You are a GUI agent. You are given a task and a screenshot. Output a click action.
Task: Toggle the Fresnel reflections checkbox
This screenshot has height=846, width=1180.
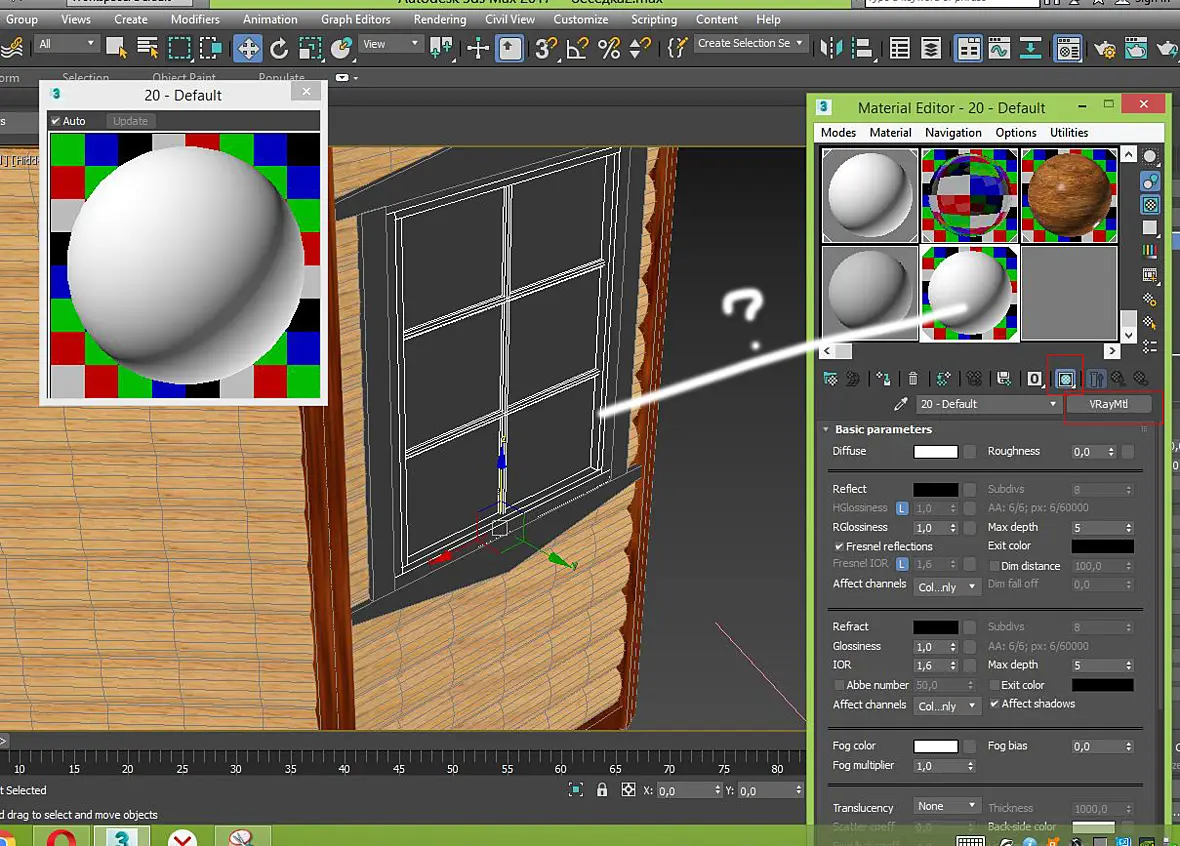[x=838, y=546]
